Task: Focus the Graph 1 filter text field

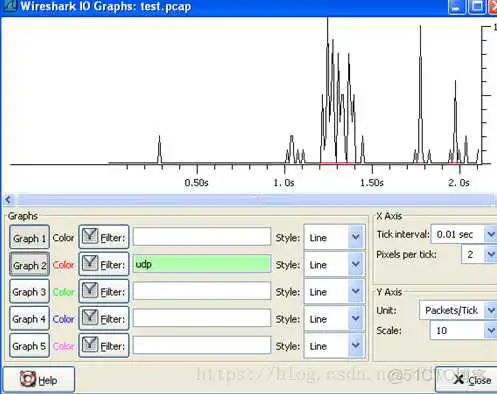Action: click(x=202, y=237)
